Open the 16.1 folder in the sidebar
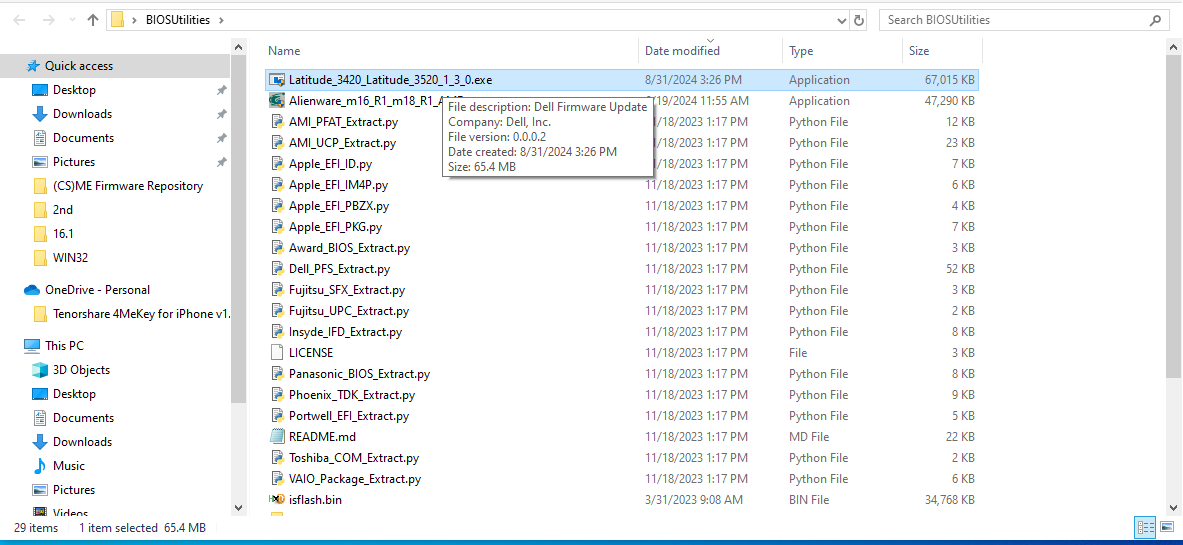 63,234
